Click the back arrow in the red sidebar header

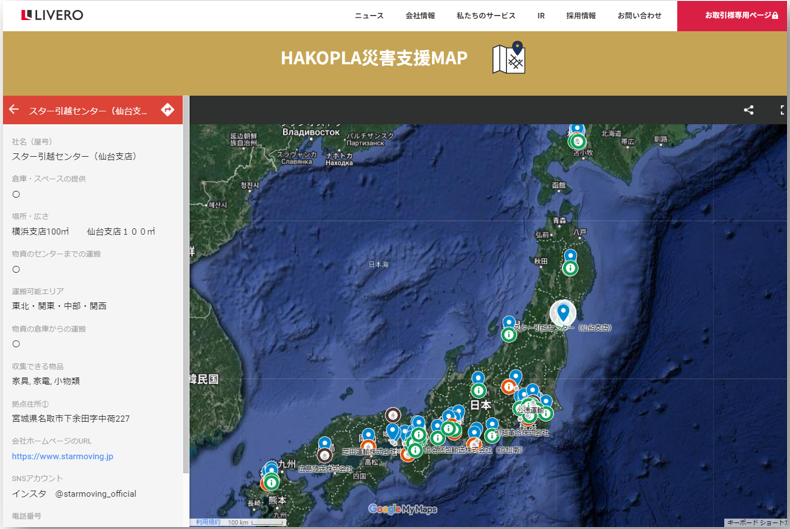click(x=14, y=109)
